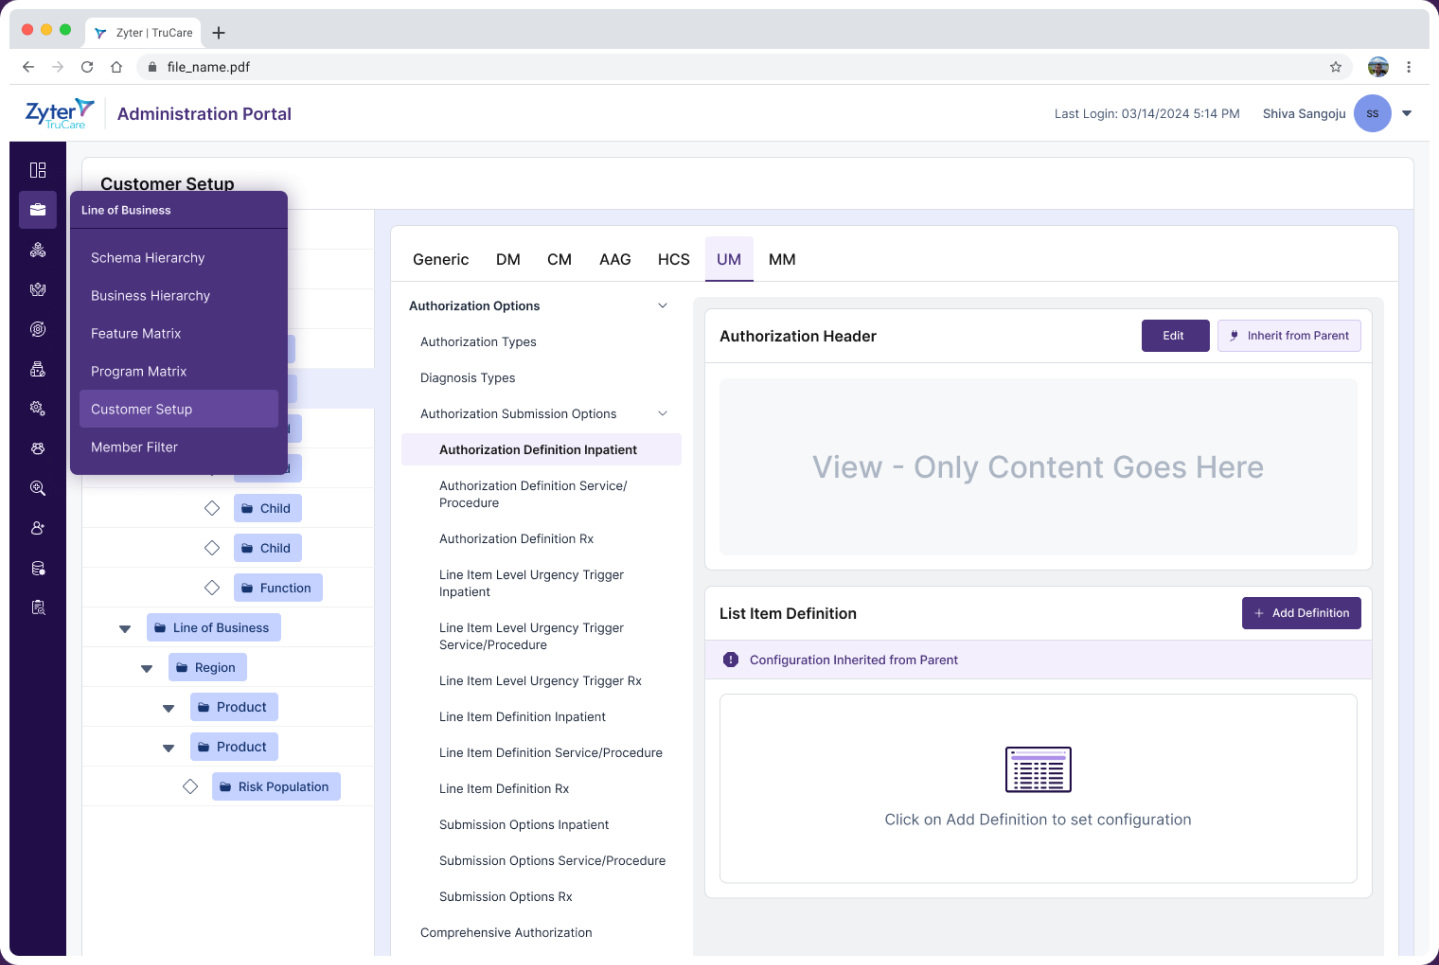Go back in browser history
This screenshot has height=965, width=1439.
point(28,67)
